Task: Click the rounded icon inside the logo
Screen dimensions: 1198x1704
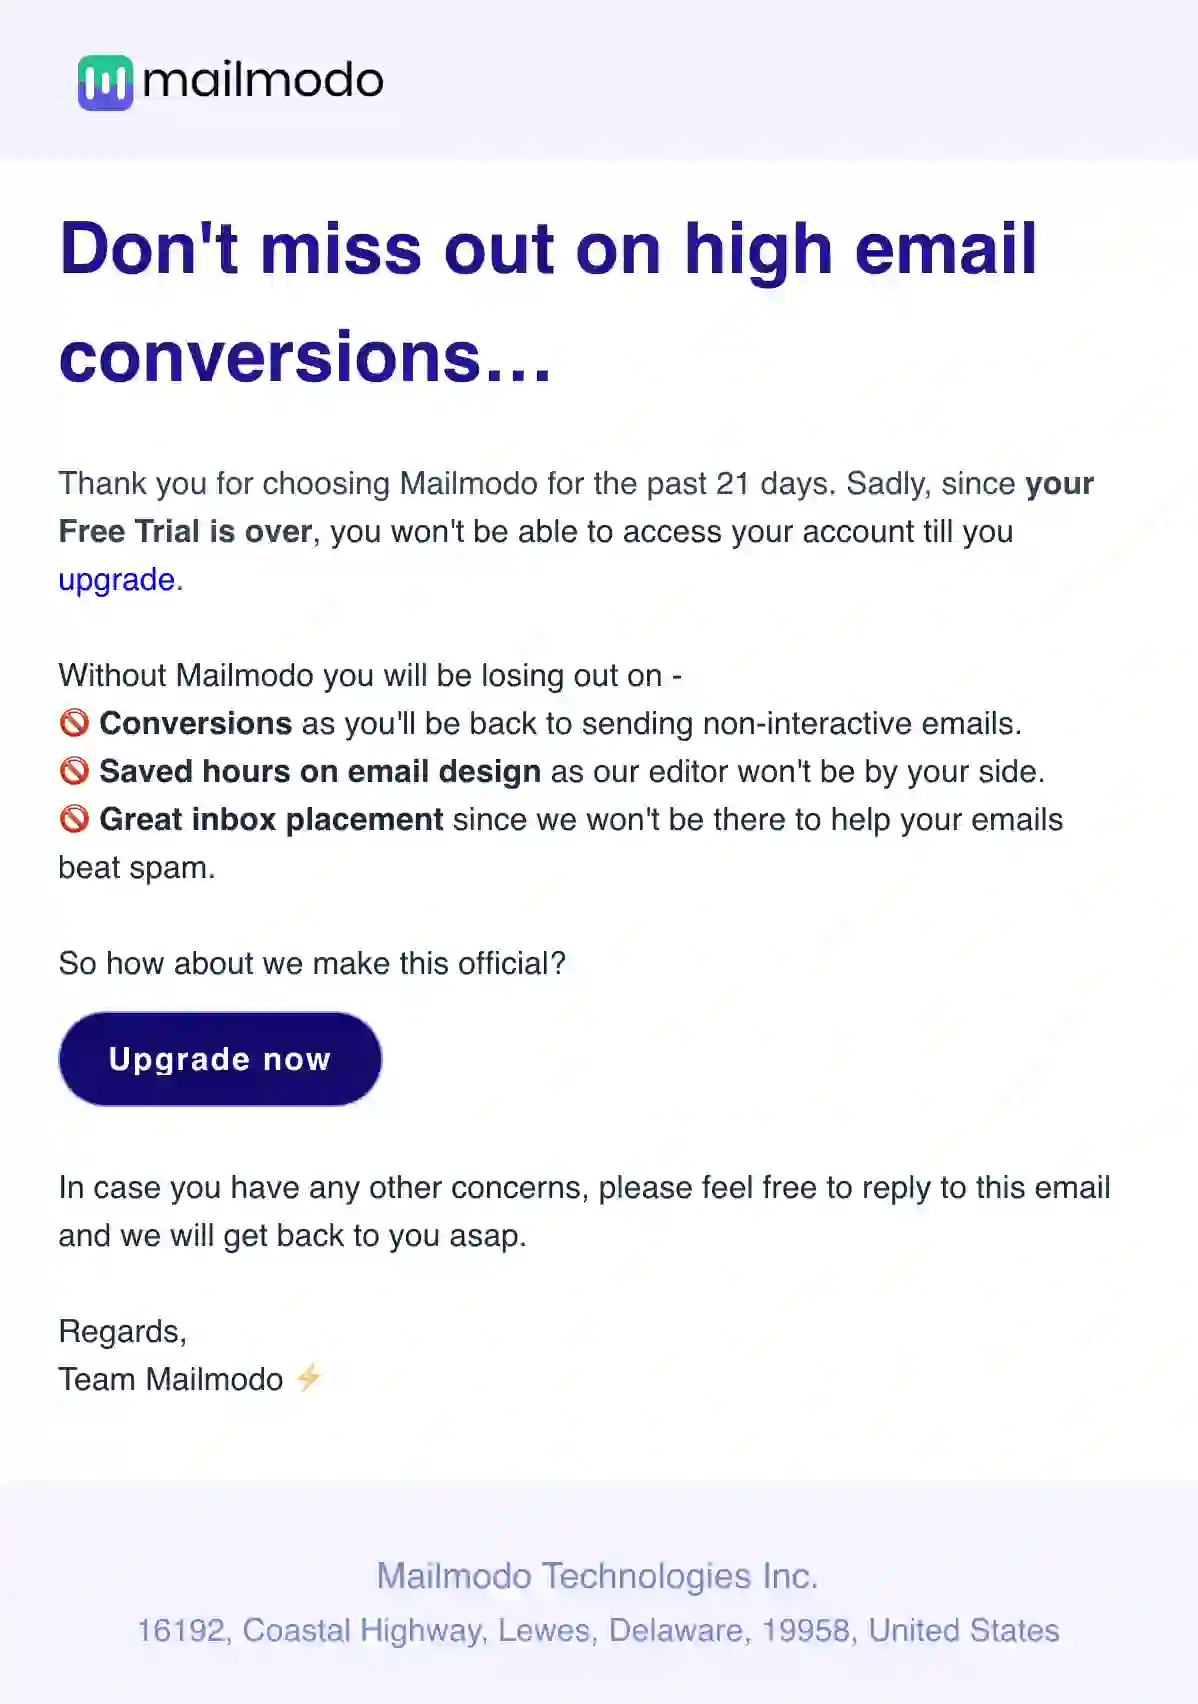Action: pos(107,83)
